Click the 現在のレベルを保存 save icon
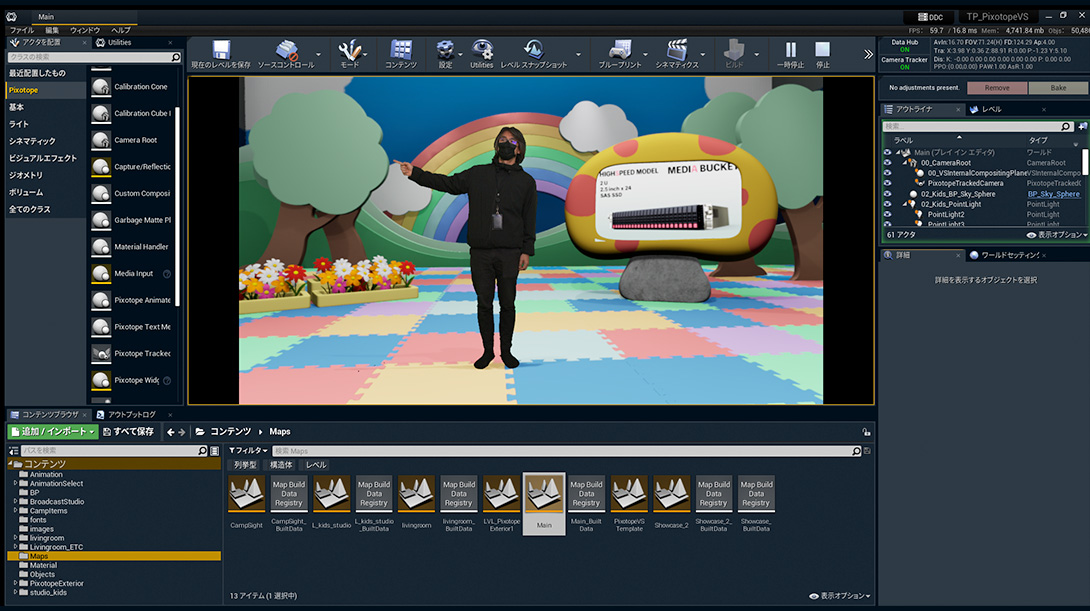The width and height of the screenshot is (1090, 611). pyautogui.click(x=221, y=49)
